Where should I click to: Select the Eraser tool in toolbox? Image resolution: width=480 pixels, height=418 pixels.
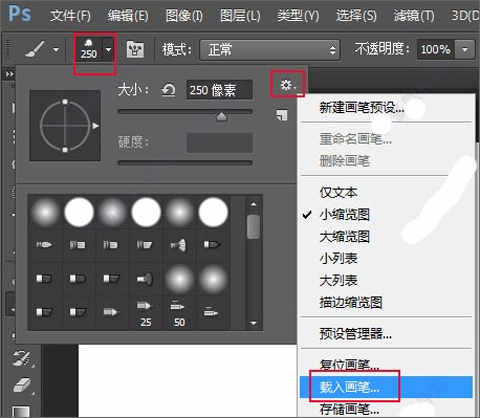click(23, 386)
